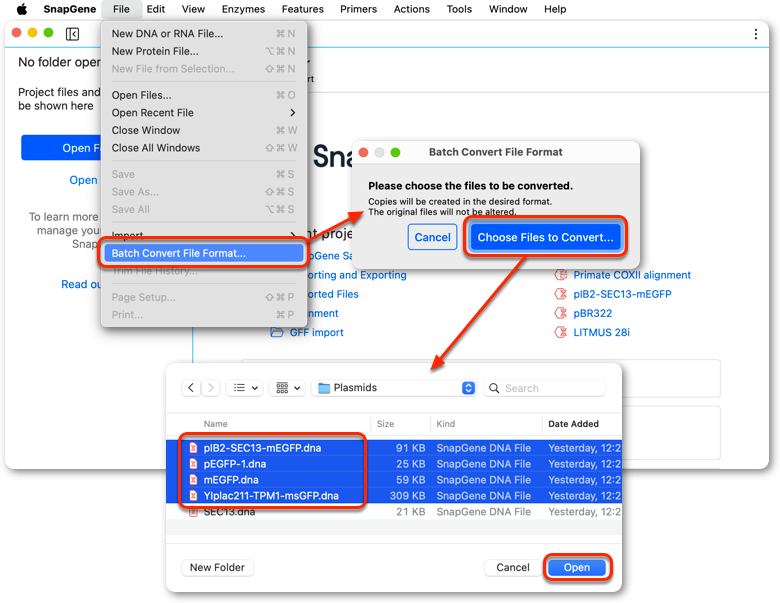Viewport: 780px width, 603px height.
Task: Choose Close Window menu item
Action: coord(203,130)
